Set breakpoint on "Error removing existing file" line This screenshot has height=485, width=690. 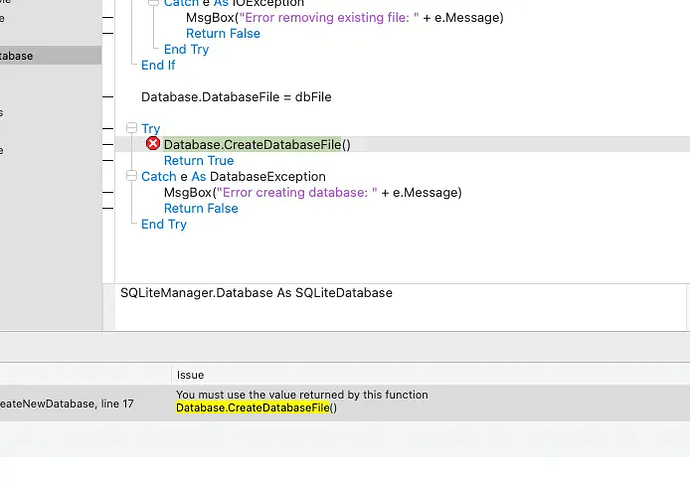pyautogui.click(x=108, y=18)
